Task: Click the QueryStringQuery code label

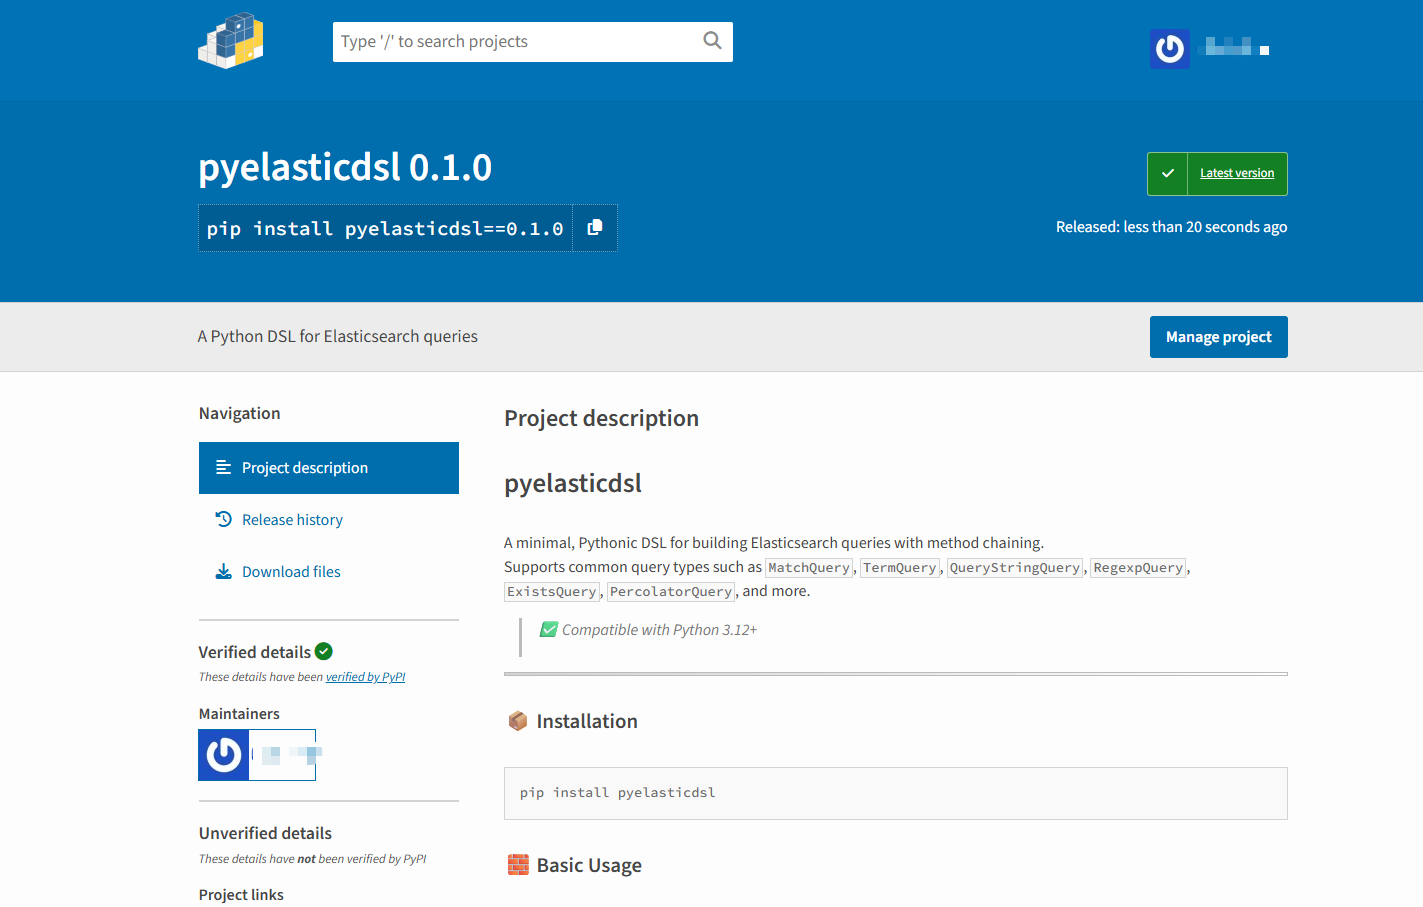Action: point(1015,568)
